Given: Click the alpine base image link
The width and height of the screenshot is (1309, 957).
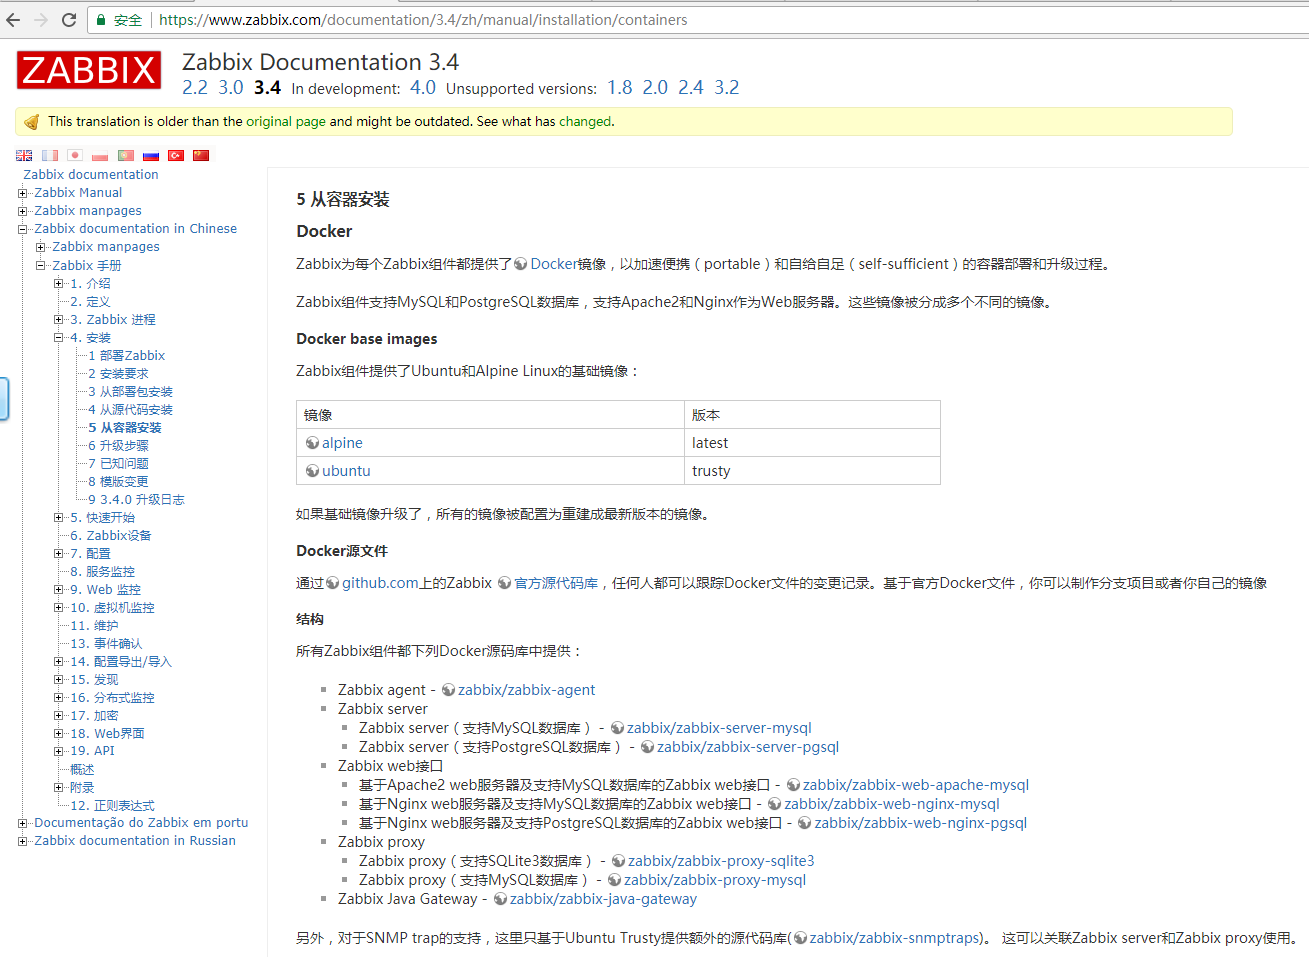Looking at the screenshot, I should pos(342,443).
